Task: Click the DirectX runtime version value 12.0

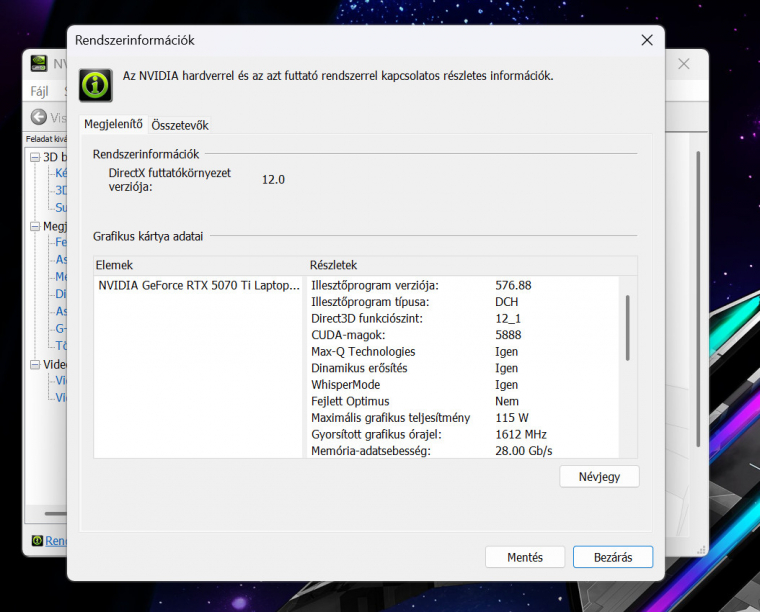Action: [273, 180]
